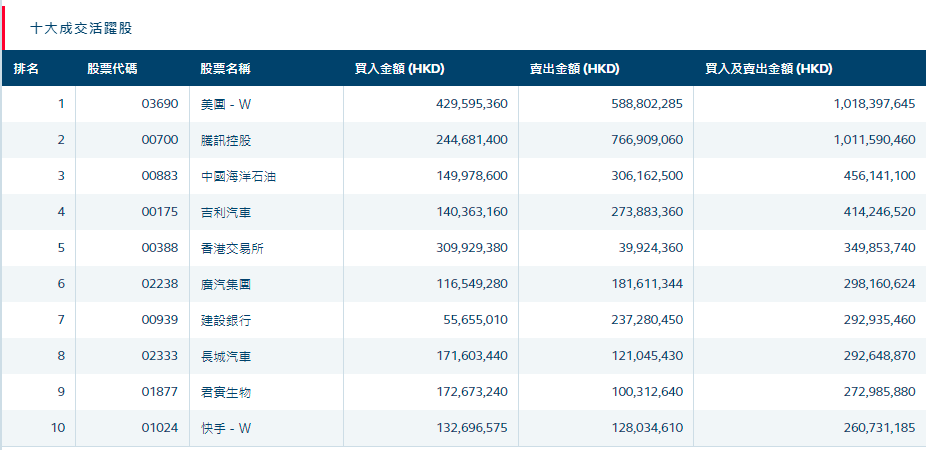
Task: Select buy amount 172,673,240
Action: click(x=472, y=392)
